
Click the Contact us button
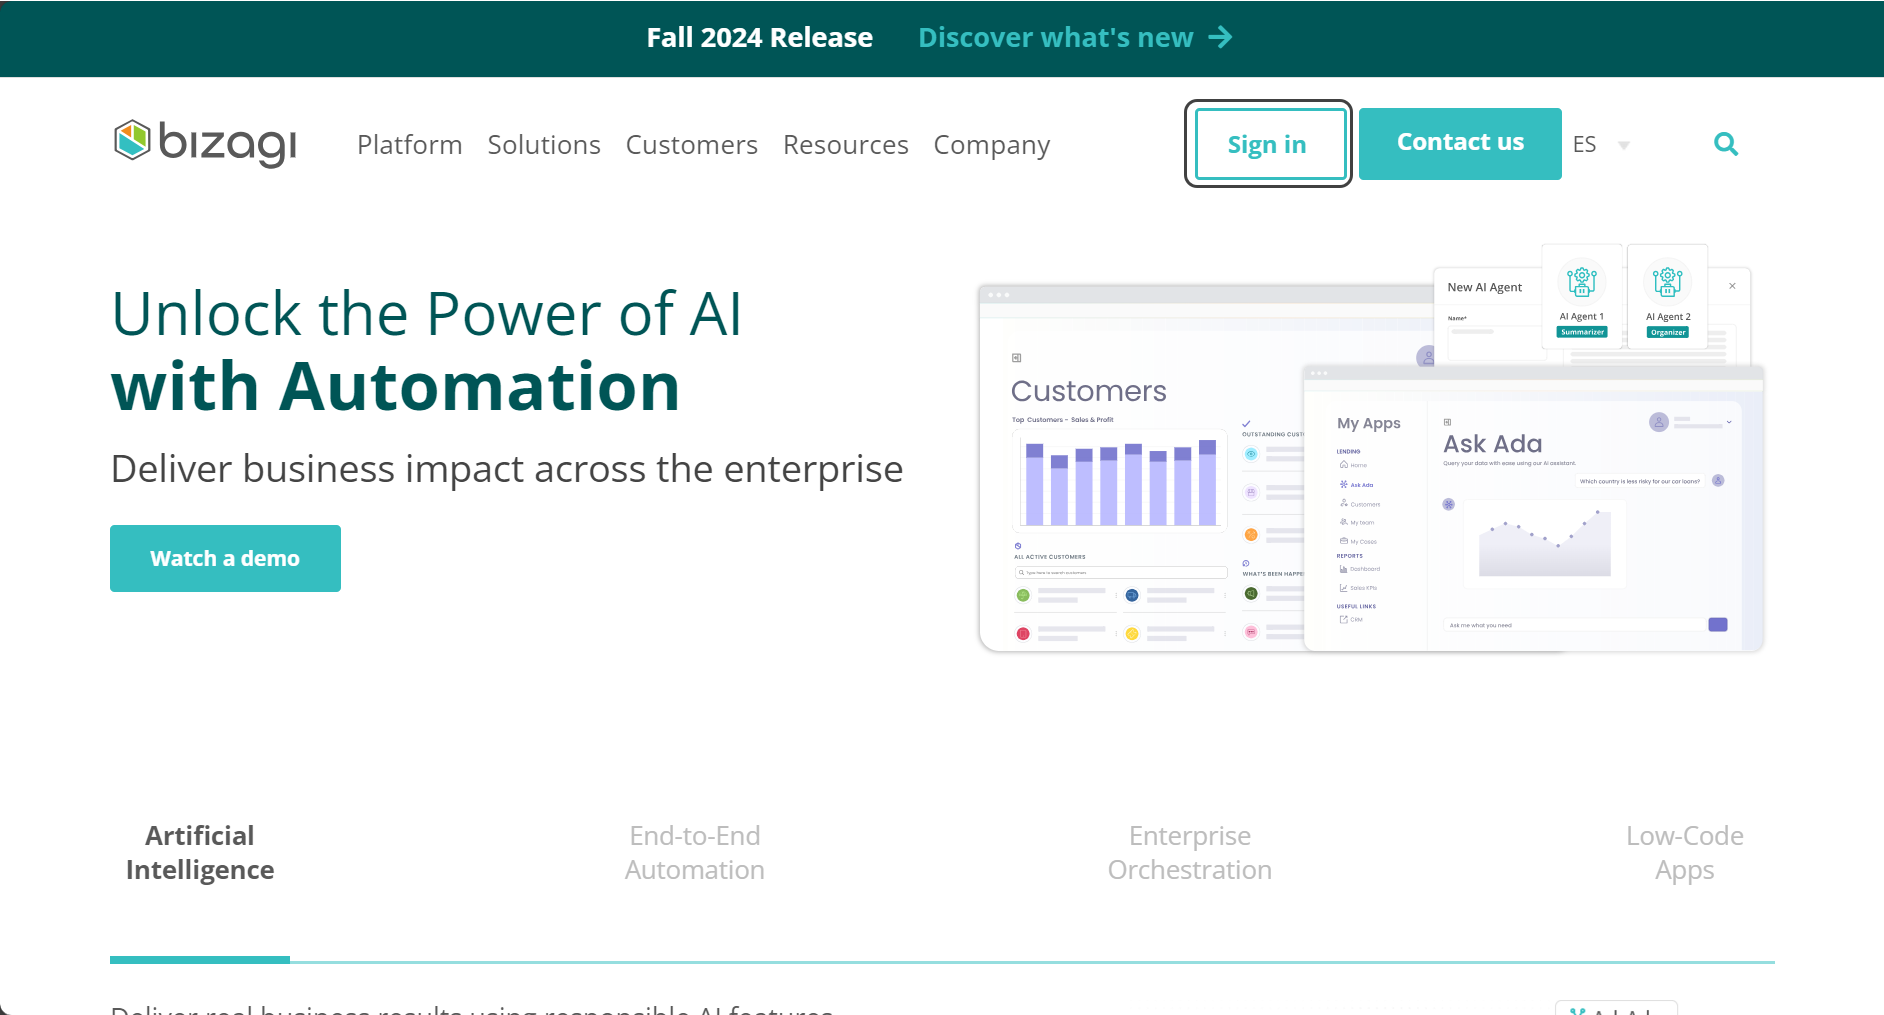[1460, 144]
